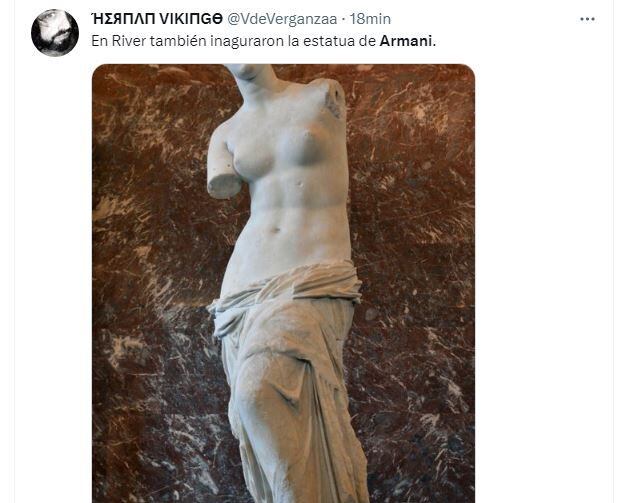Open the tweet via the 18min timestamp
The height and width of the screenshot is (503, 628).
pos(370,19)
